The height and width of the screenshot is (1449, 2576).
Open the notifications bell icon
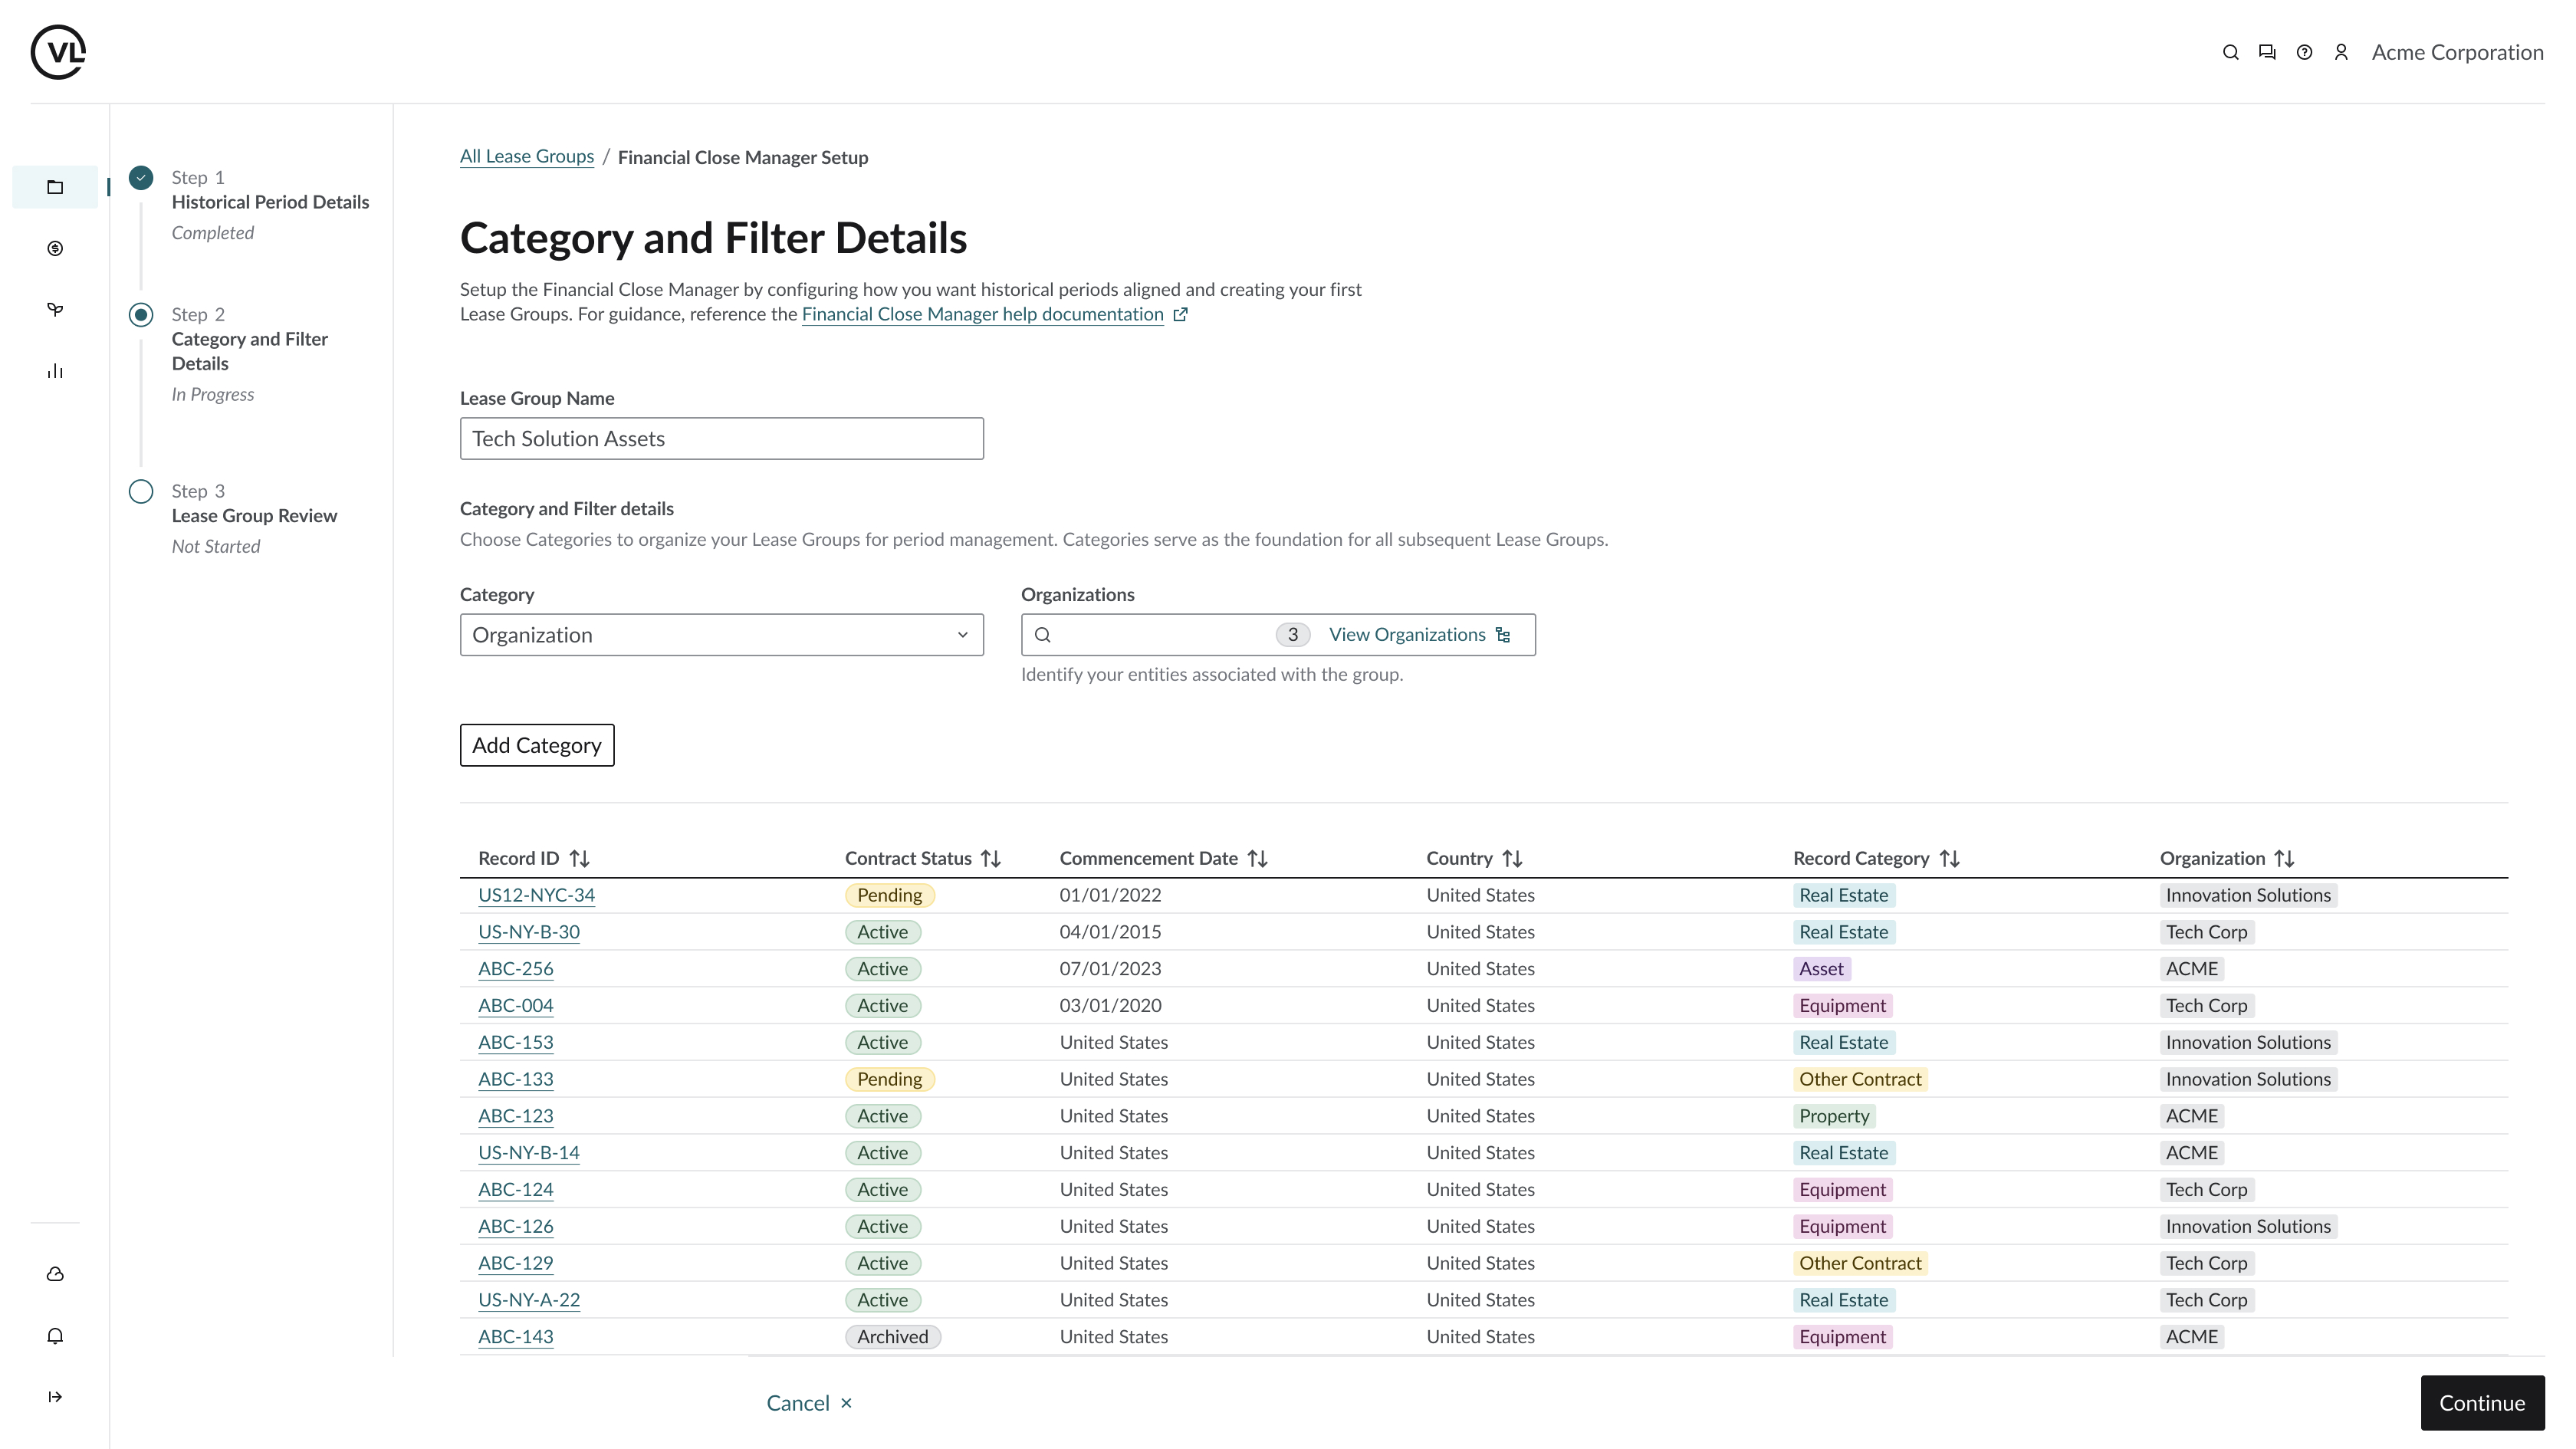coord(55,1336)
